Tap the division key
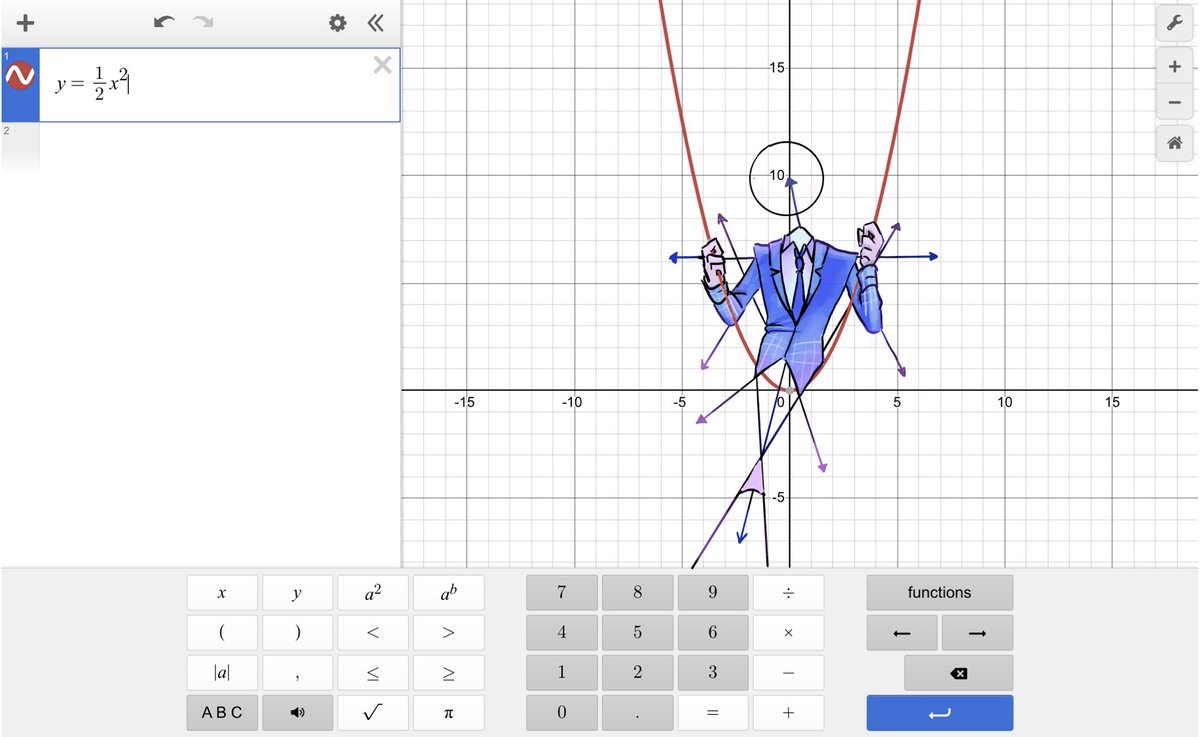This screenshot has height=737, width=1200. [788, 593]
